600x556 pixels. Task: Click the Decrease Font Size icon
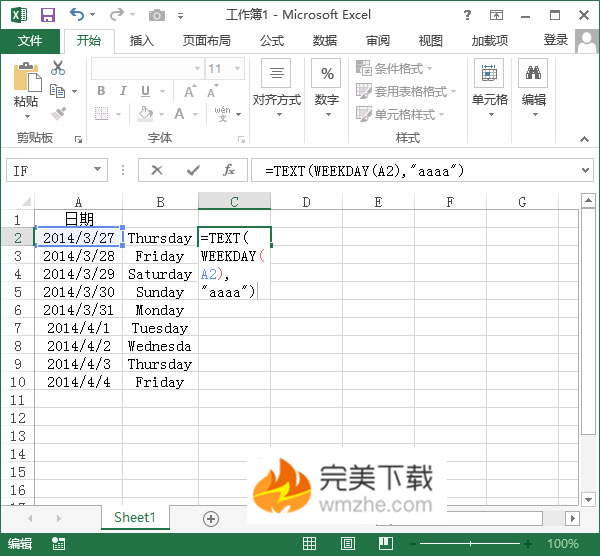(x=212, y=91)
